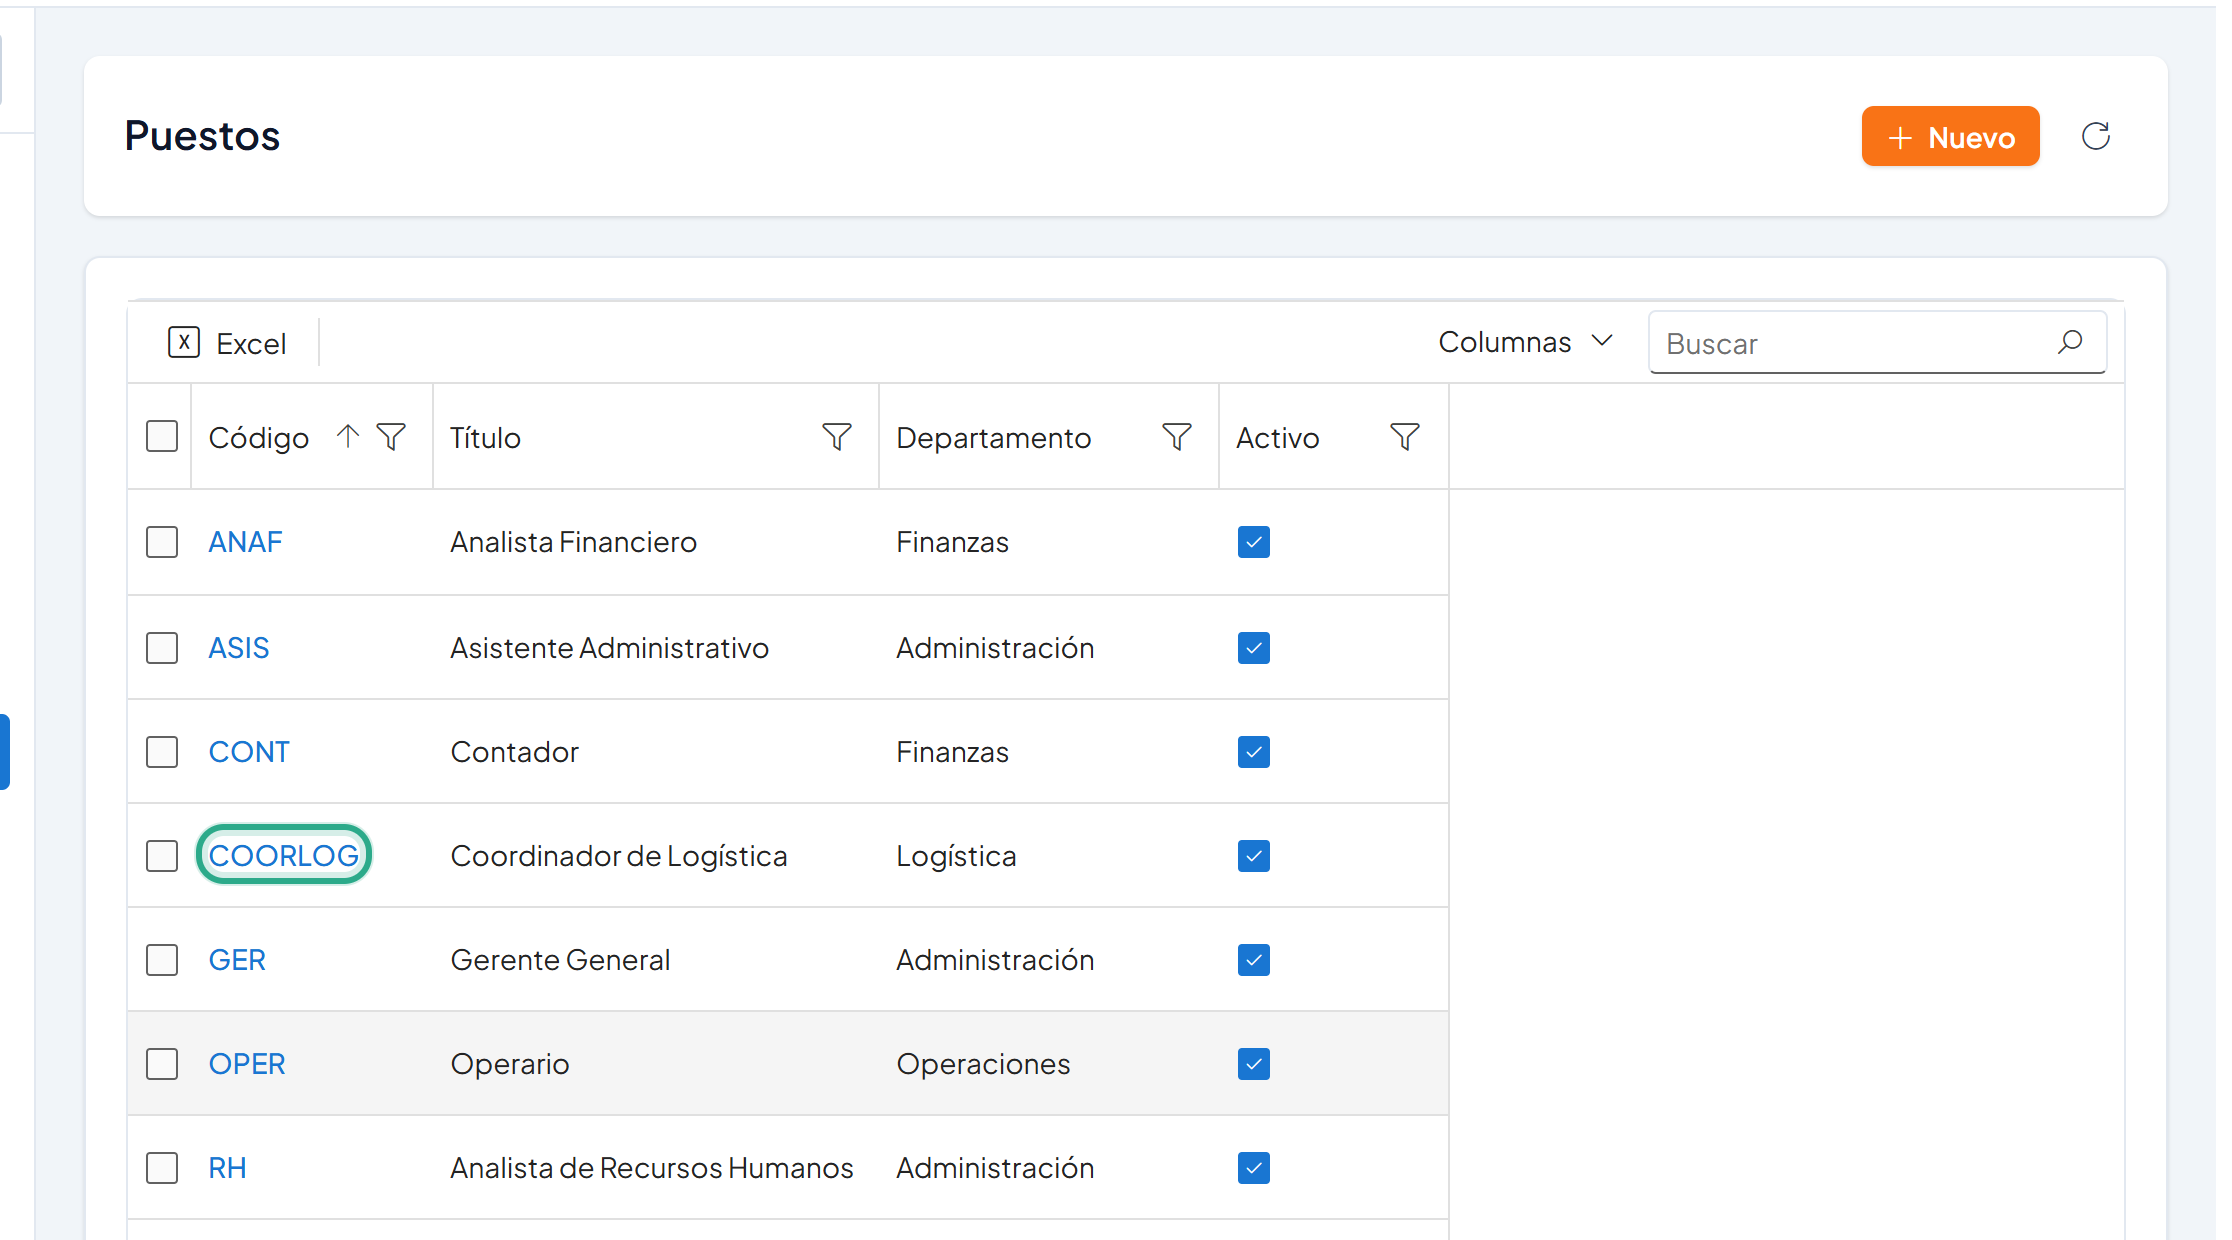Toggle Activo checkbox for Analista de Recursos Humanos
2232x1240 pixels.
[1254, 1168]
